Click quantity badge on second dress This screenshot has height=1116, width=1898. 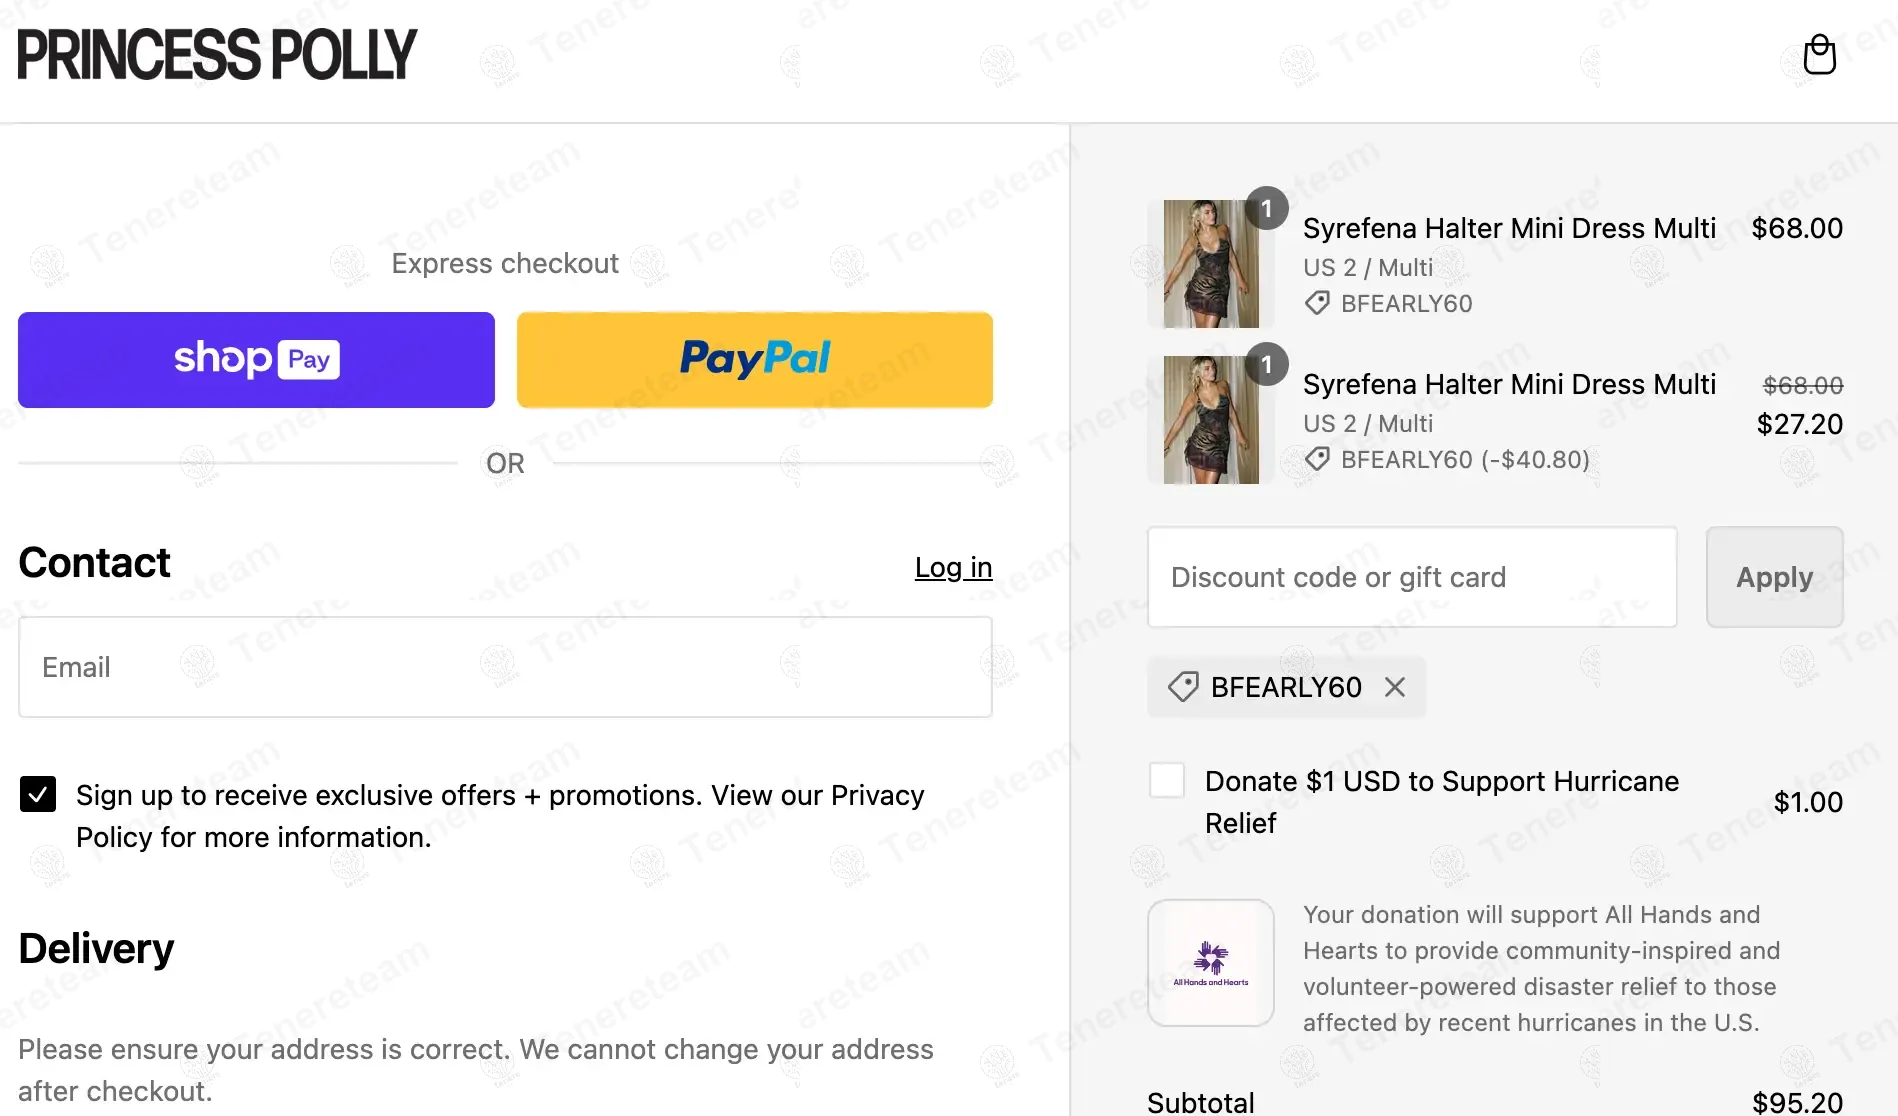click(1266, 364)
